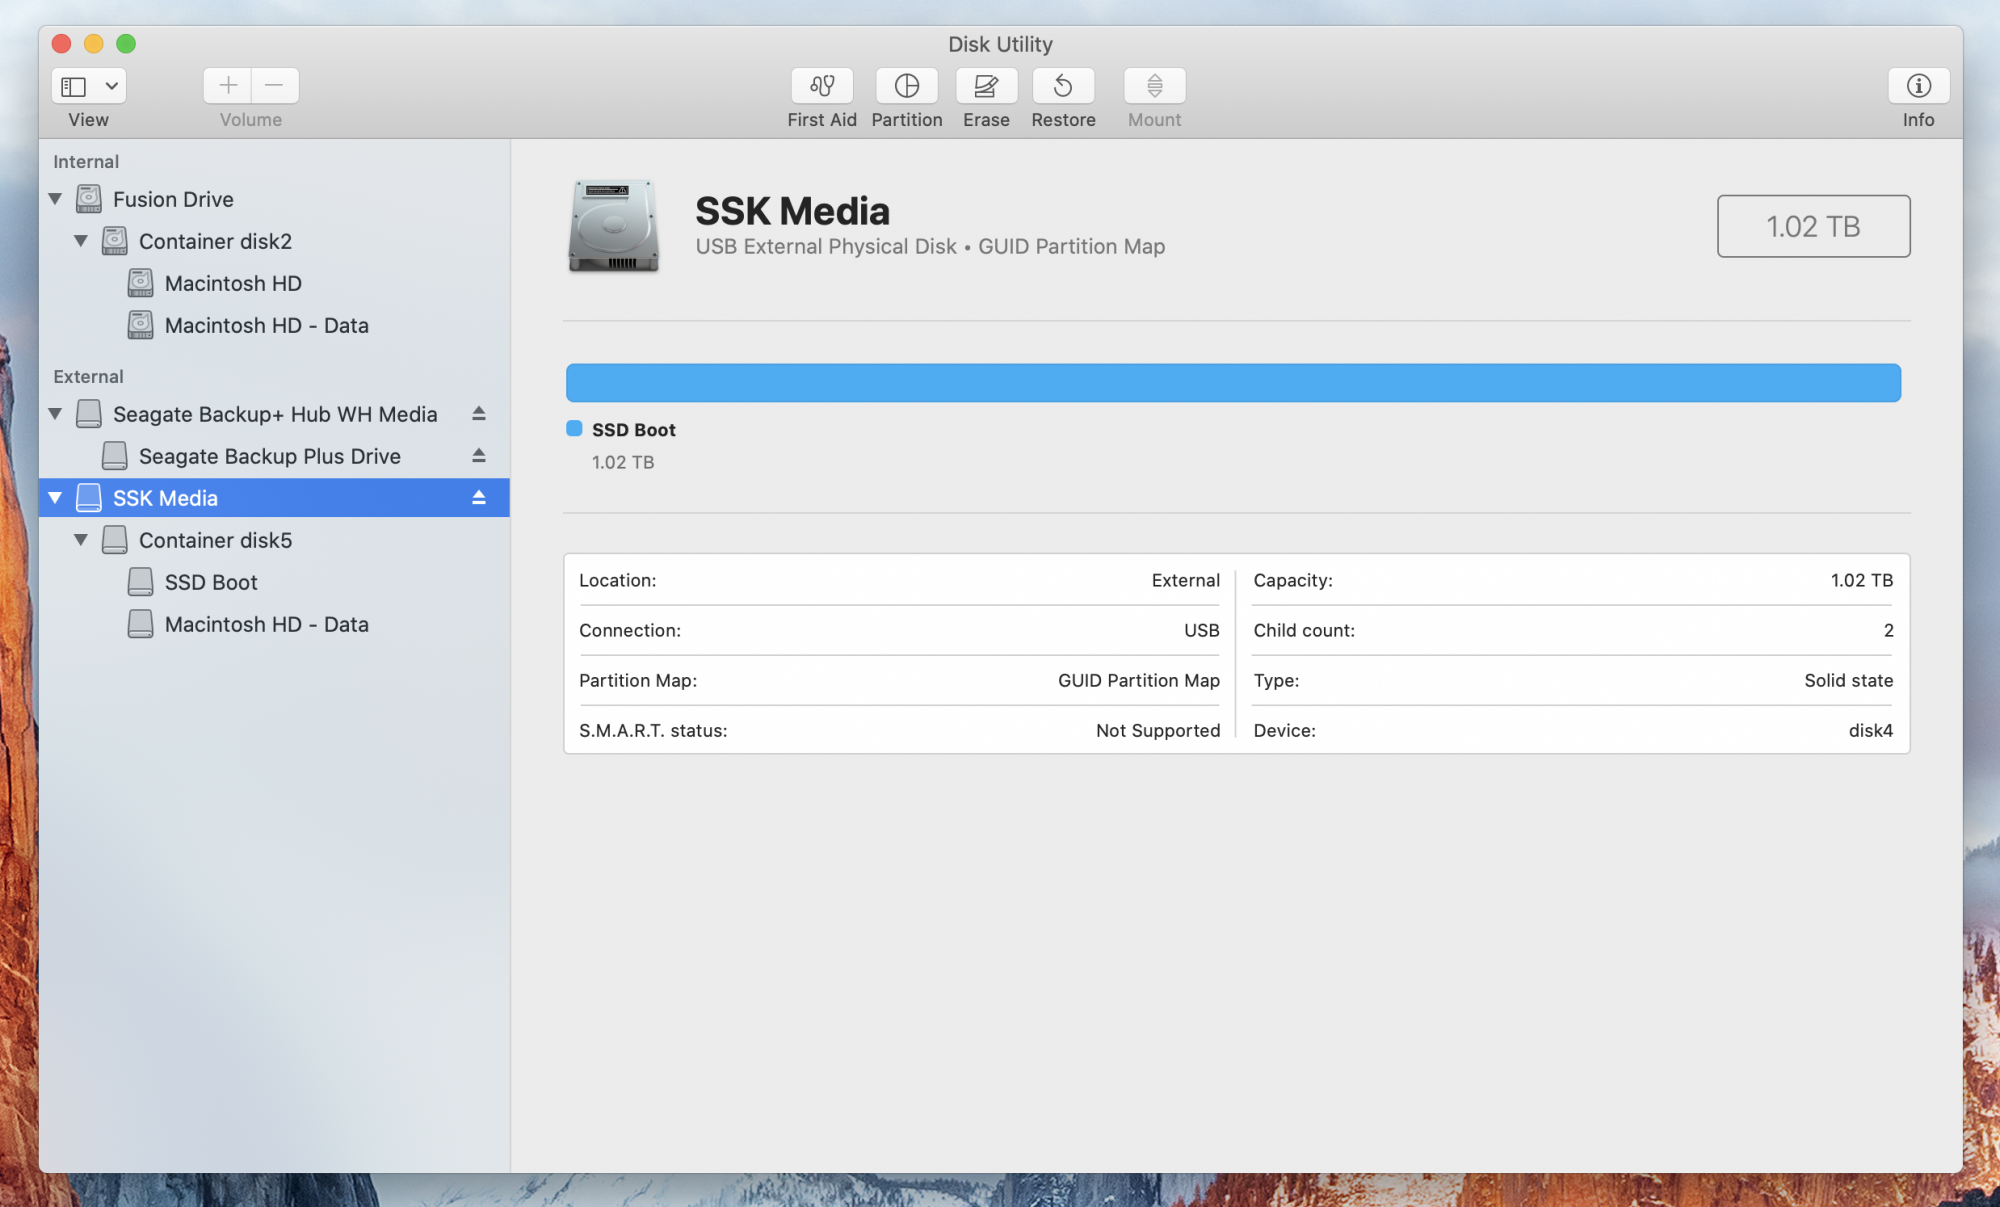Click the 'Not Supported' S.M.A.R.T. value
The width and height of the screenshot is (2000, 1207).
1158,731
